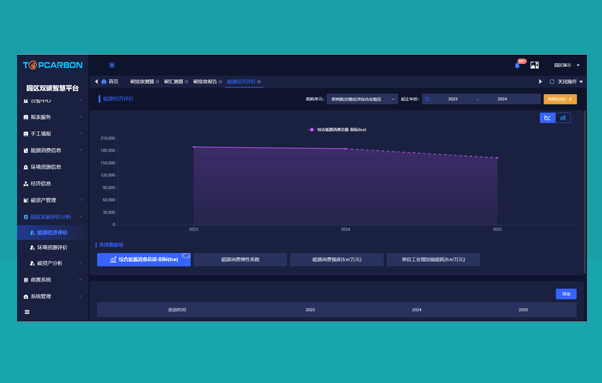Click the blue export button above table
Image resolution: width=602 pixels, height=383 pixels.
click(x=566, y=294)
